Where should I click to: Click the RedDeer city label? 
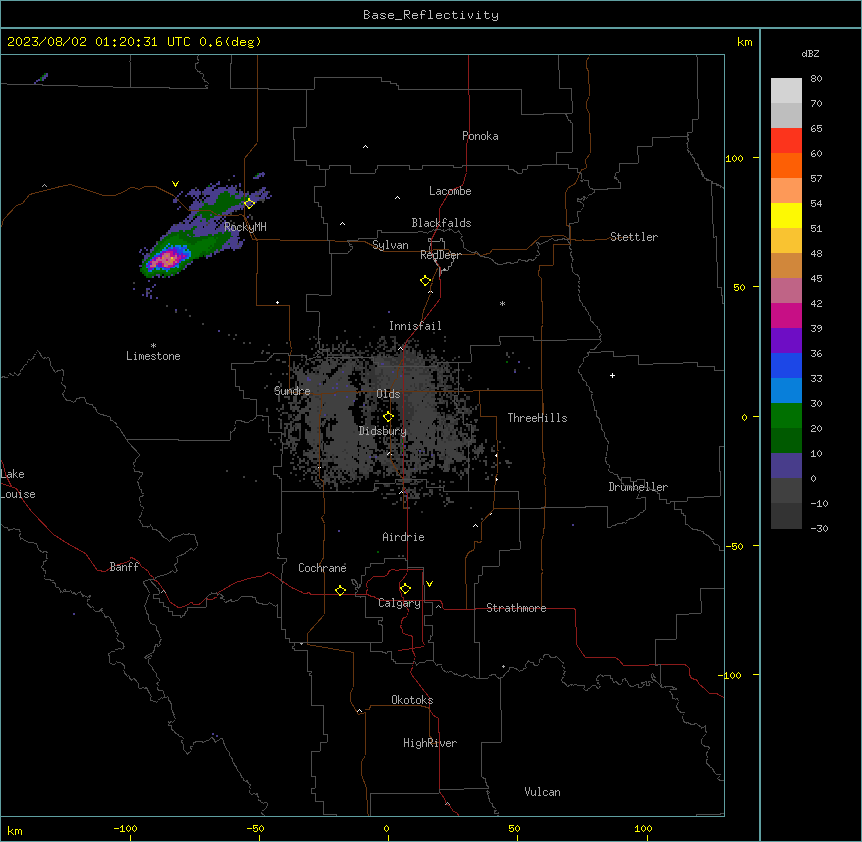pyautogui.click(x=440, y=255)
